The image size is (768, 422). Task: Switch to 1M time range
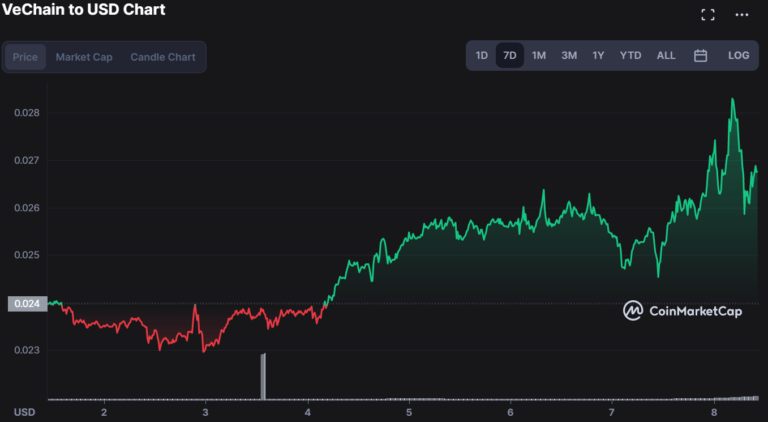tap(539, 56)
